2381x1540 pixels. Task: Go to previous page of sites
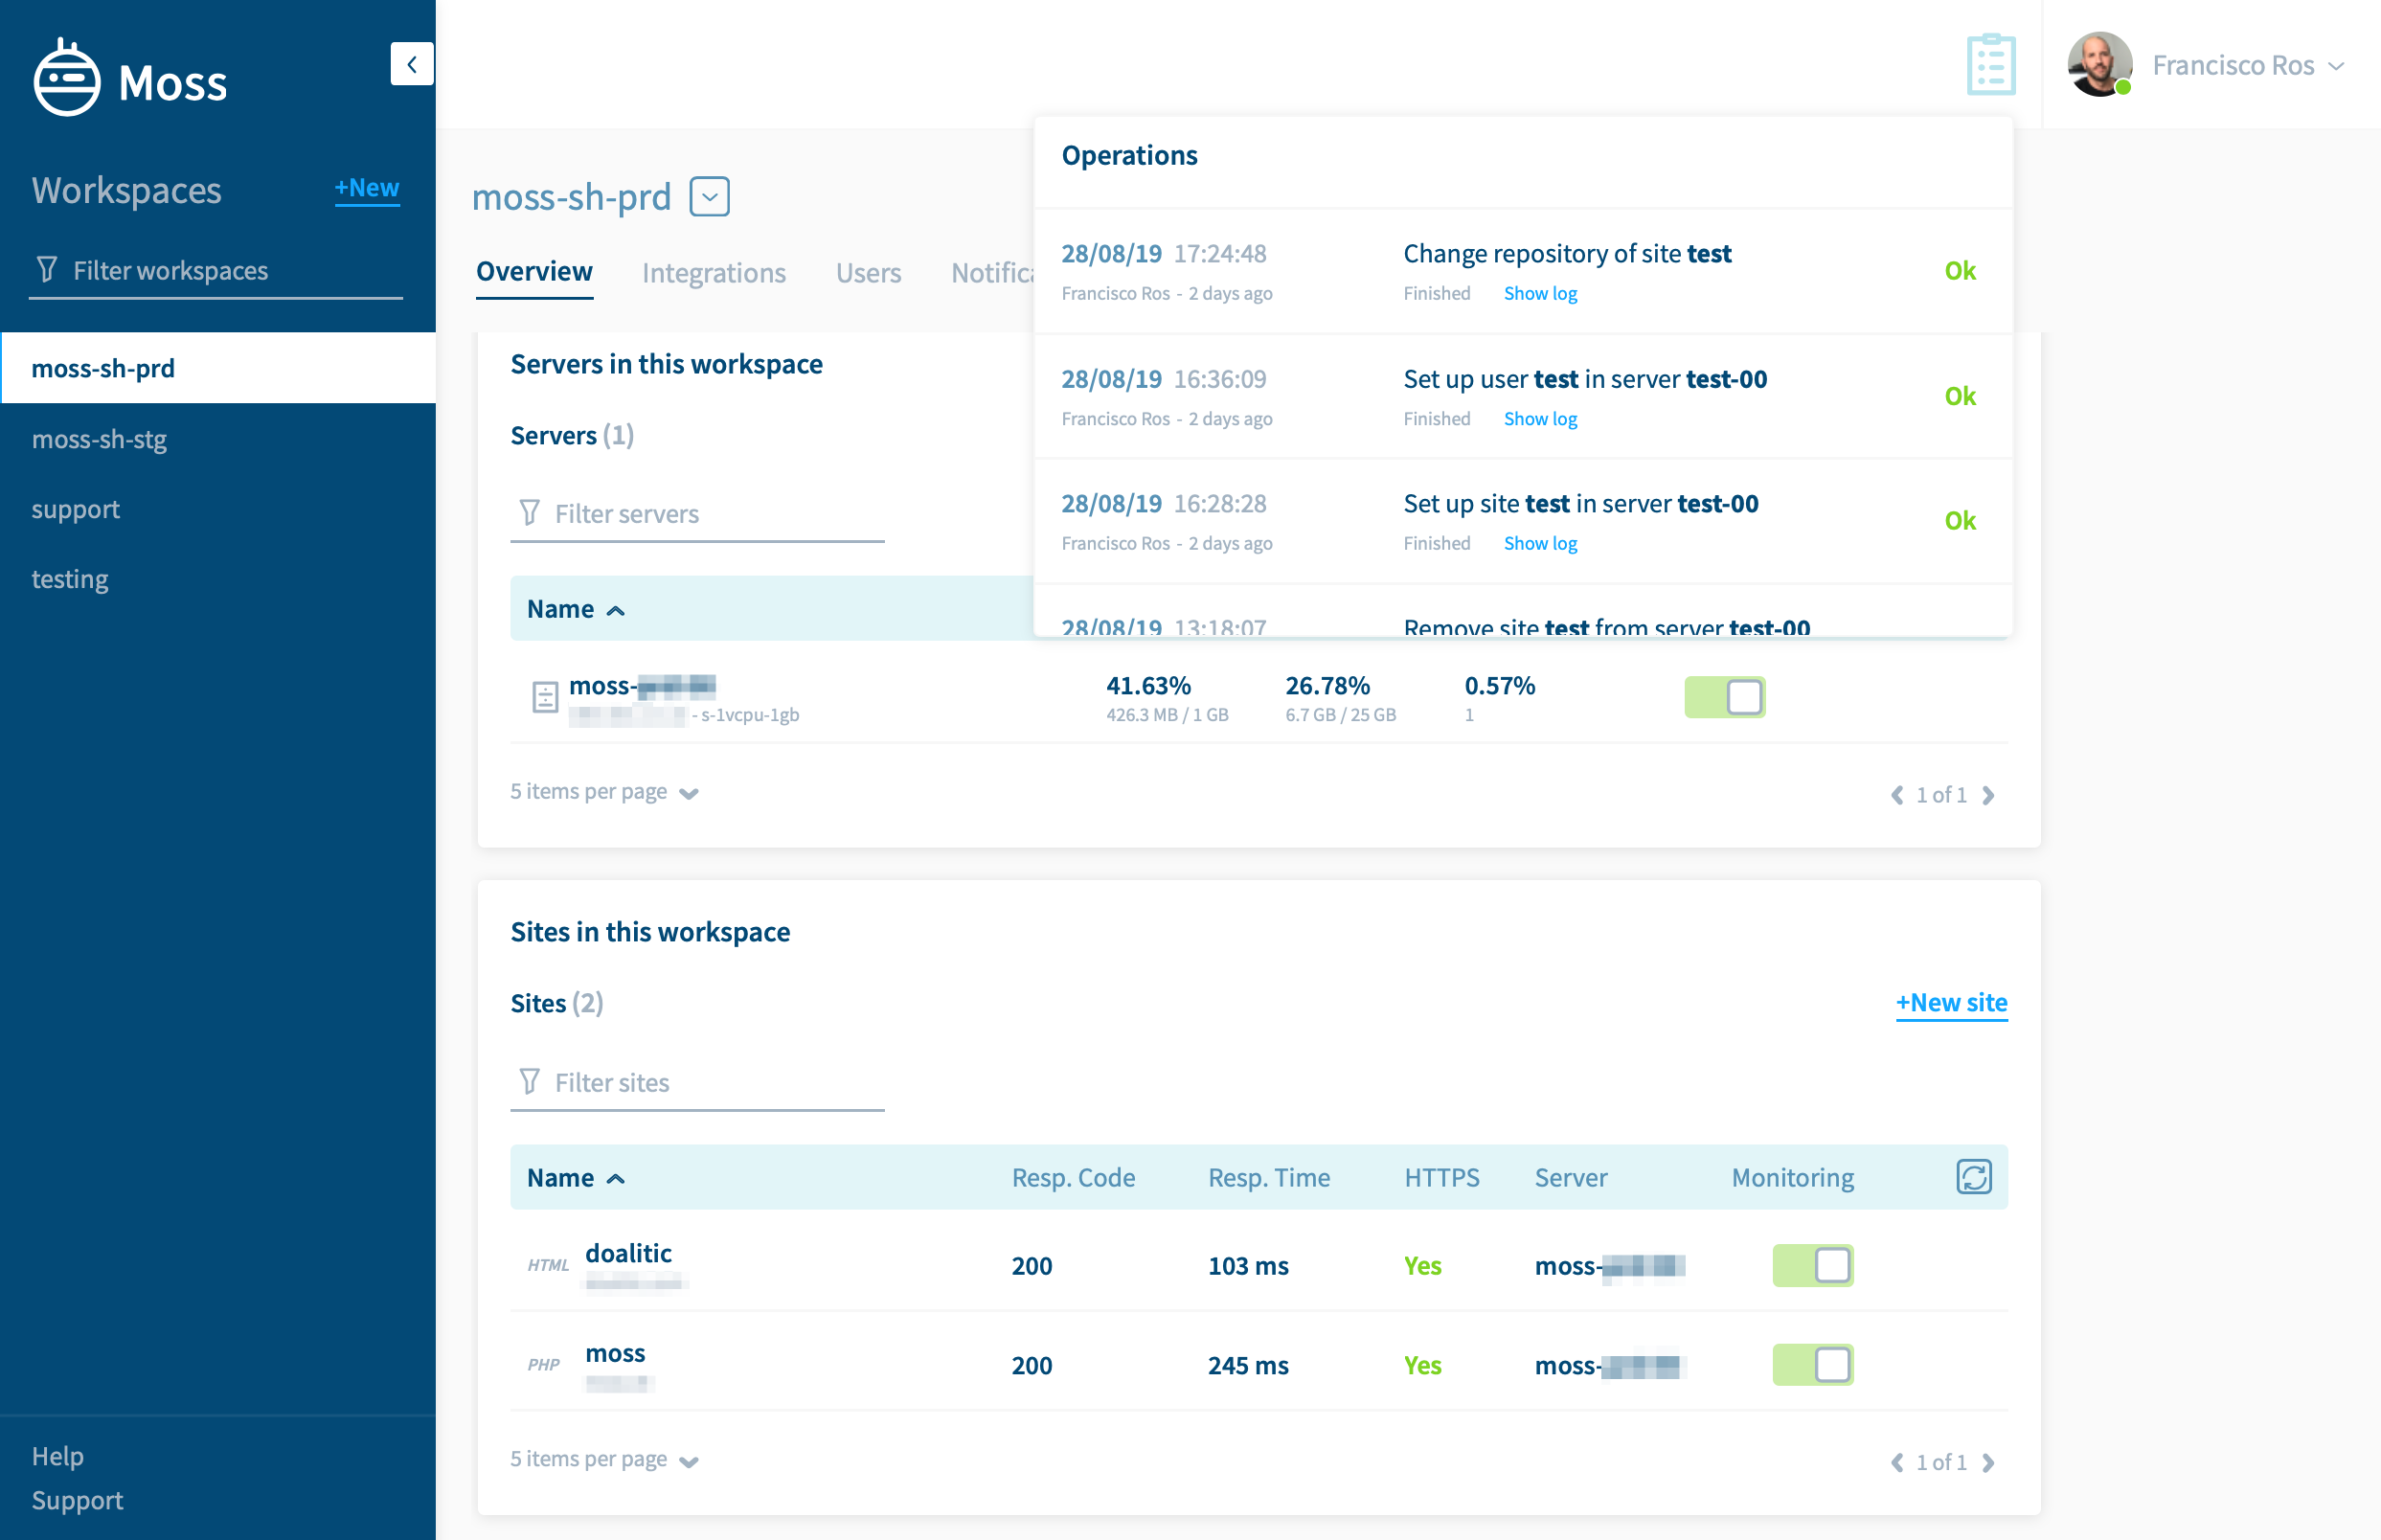point(1896,1463)
